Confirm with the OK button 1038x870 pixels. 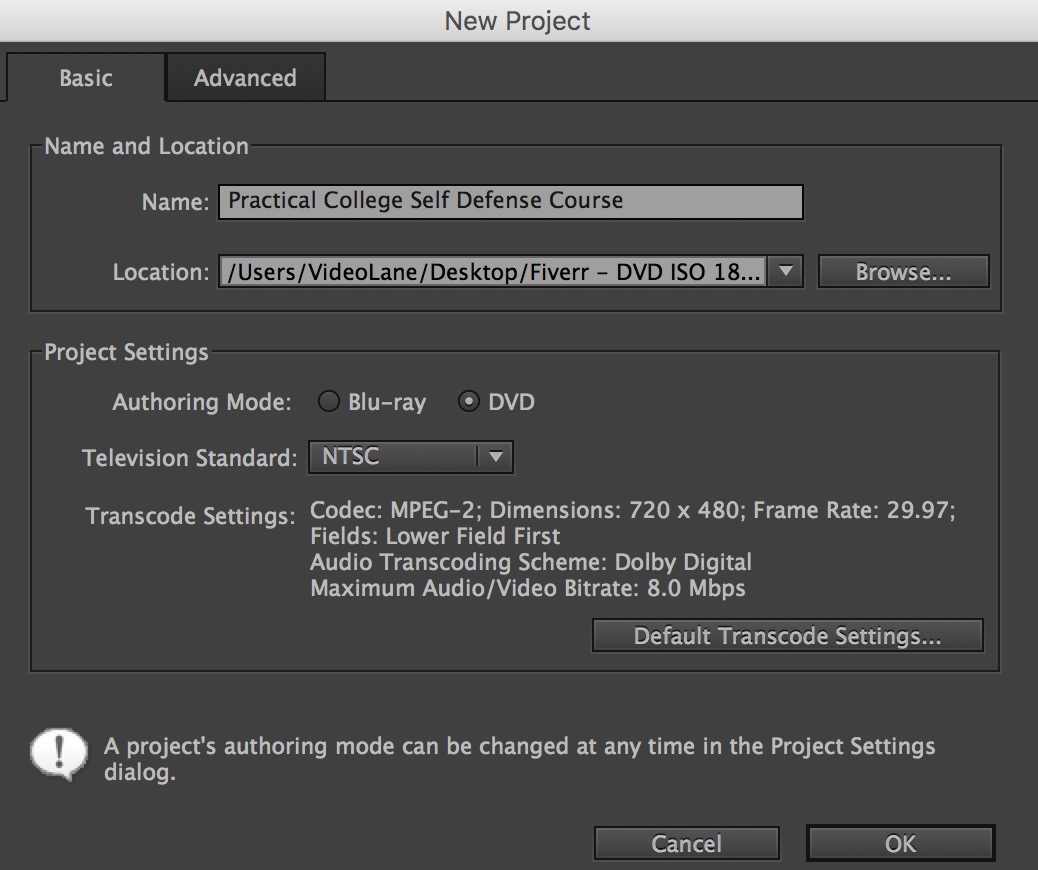coord(900,844)
